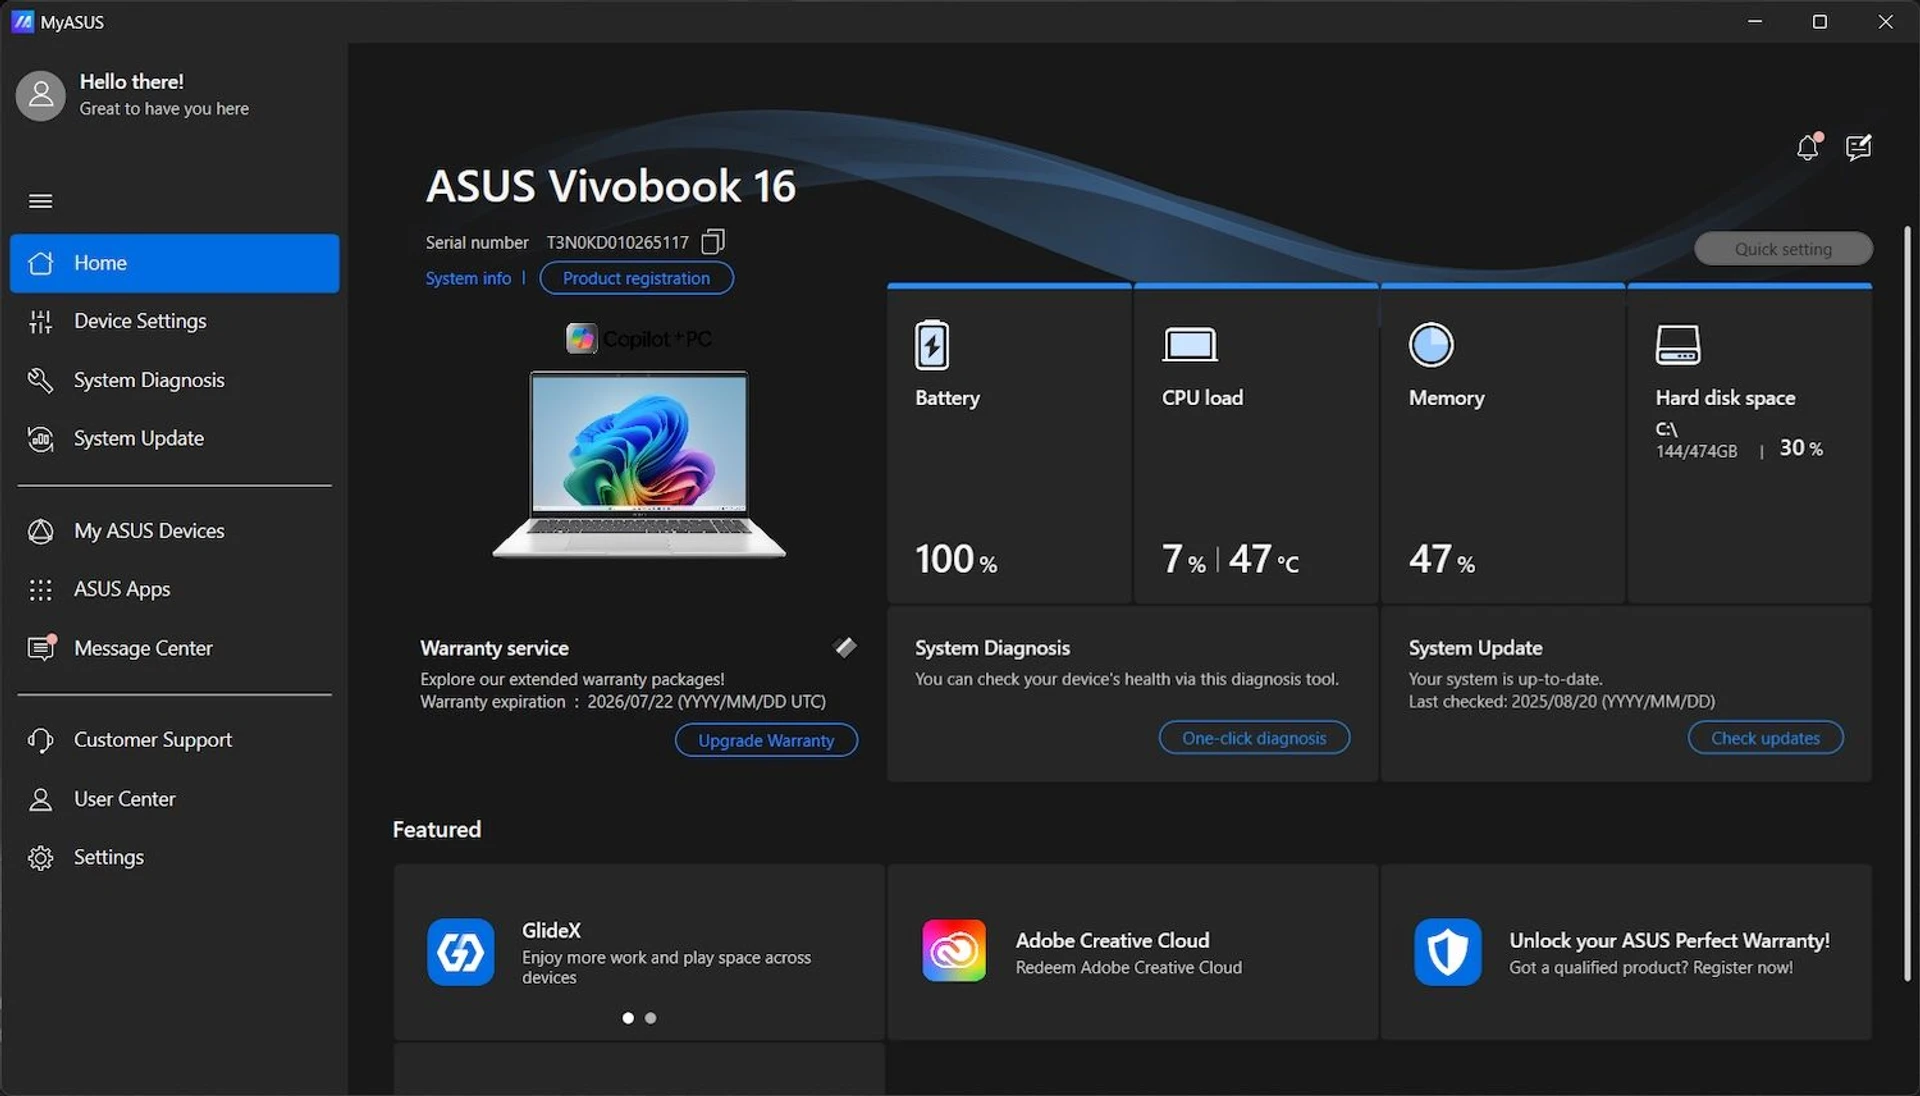Click the serial number T3N0KD010265117

(x=617, y=242)
